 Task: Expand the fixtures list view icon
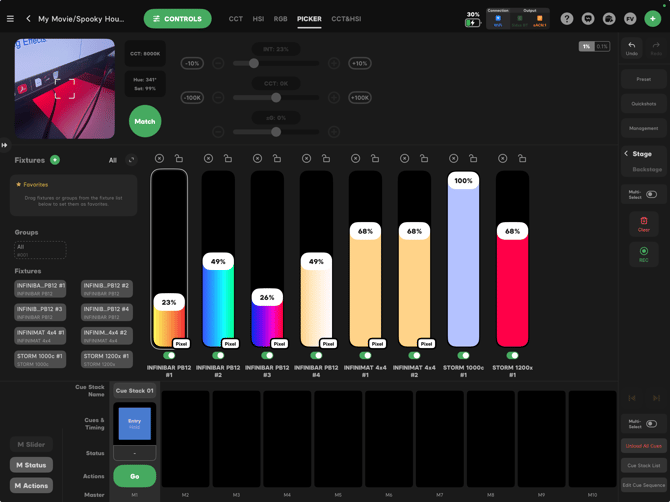(131, 160)
